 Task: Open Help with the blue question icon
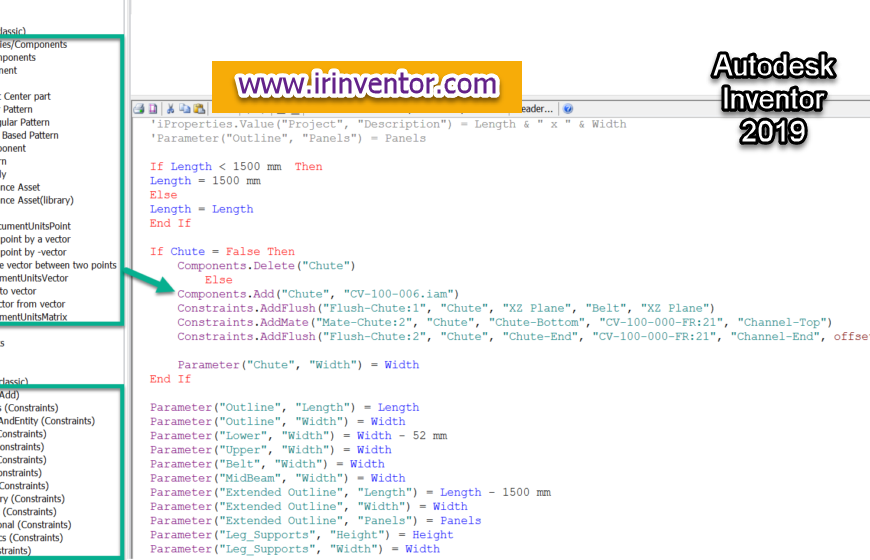pyautogui.click(x=568, y=109)
